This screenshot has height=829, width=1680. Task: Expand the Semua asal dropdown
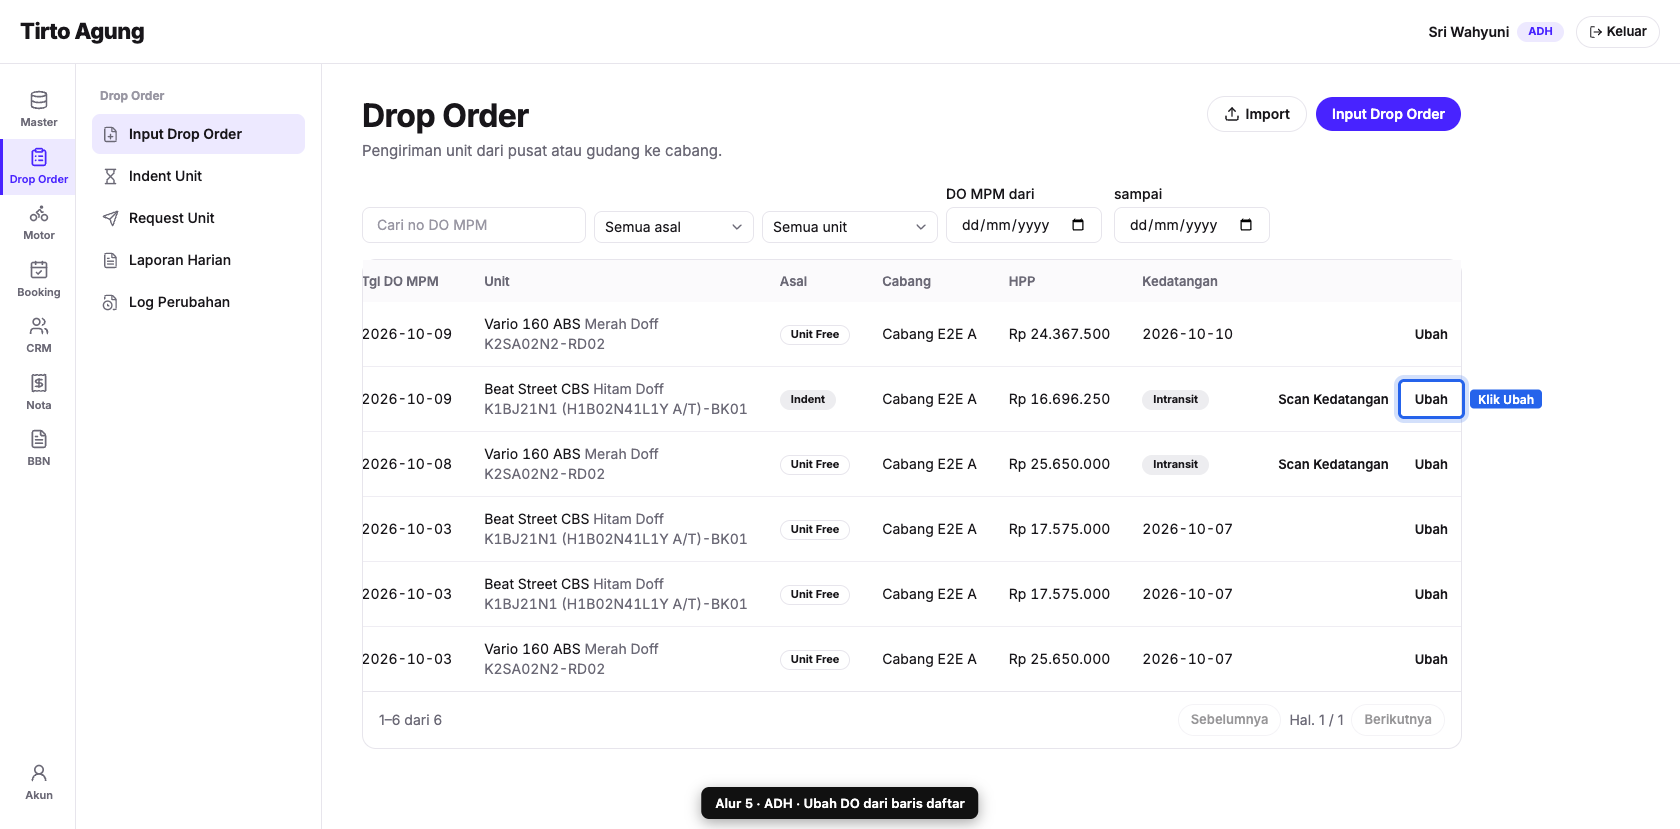[674, 227]
